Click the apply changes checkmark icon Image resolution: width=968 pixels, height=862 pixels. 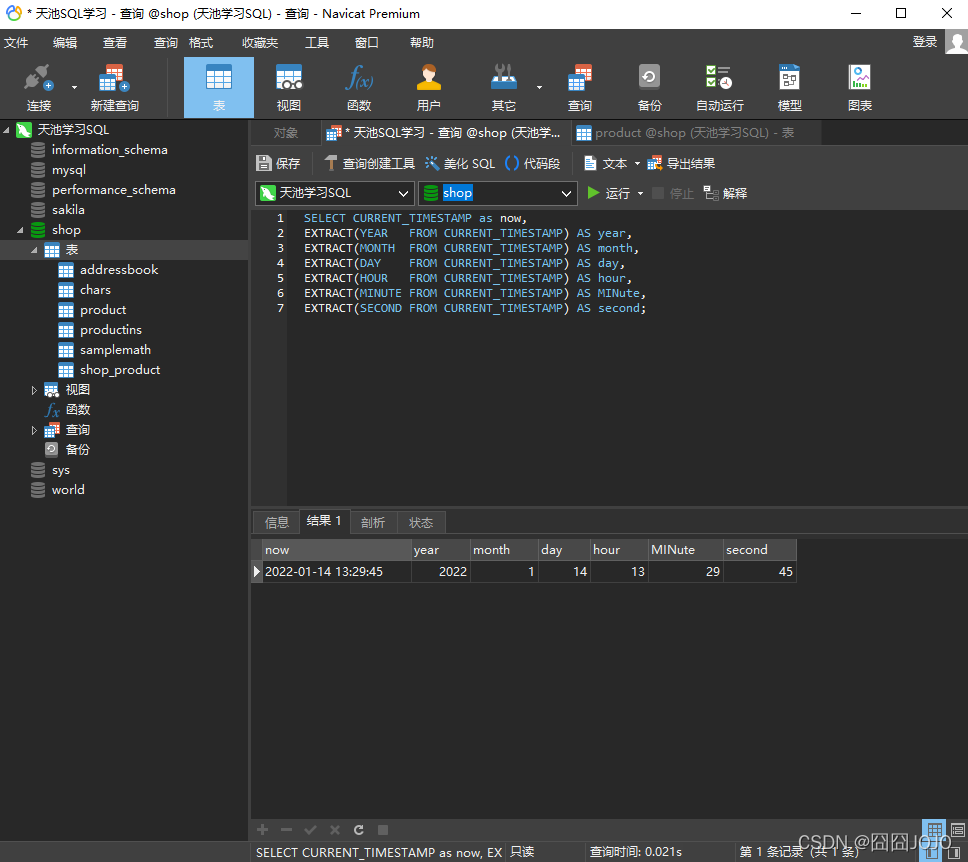[311, 829]
